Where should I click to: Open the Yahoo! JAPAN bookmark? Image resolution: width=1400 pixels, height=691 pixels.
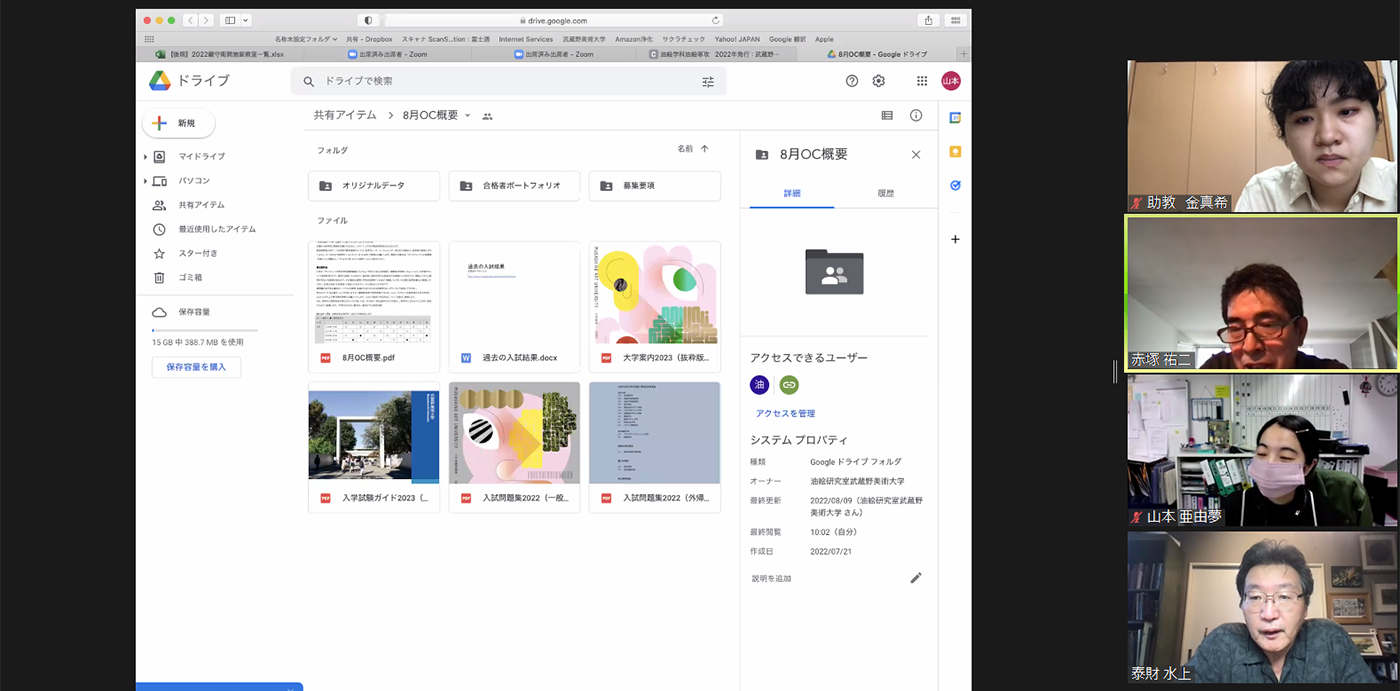(737, 39)
